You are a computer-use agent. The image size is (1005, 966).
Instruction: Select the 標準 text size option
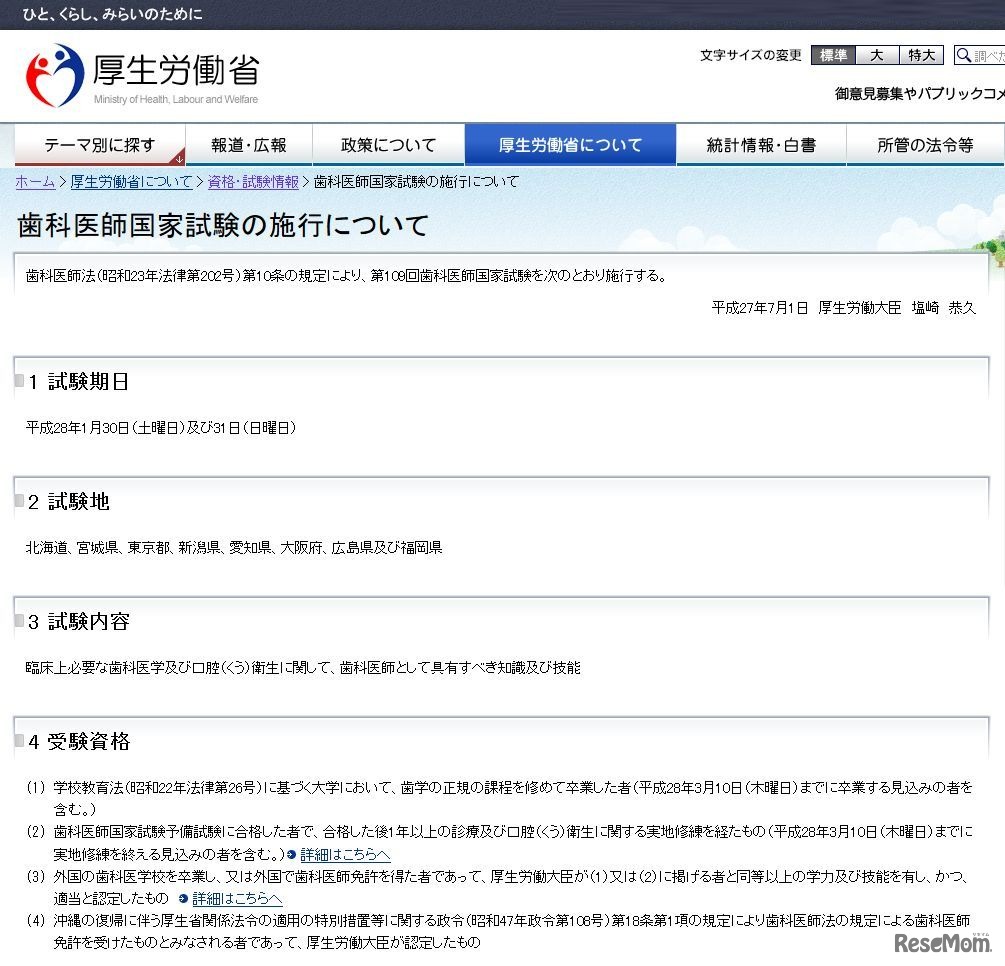pos(831,55)
